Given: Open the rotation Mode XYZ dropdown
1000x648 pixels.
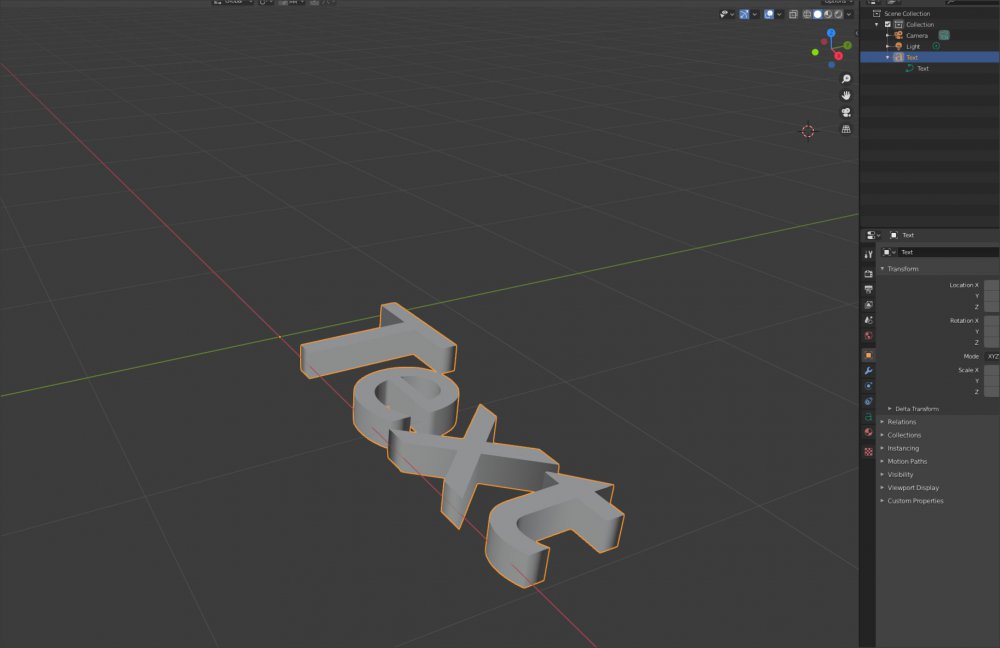Looking at the screenshot, I should point(992,356).
